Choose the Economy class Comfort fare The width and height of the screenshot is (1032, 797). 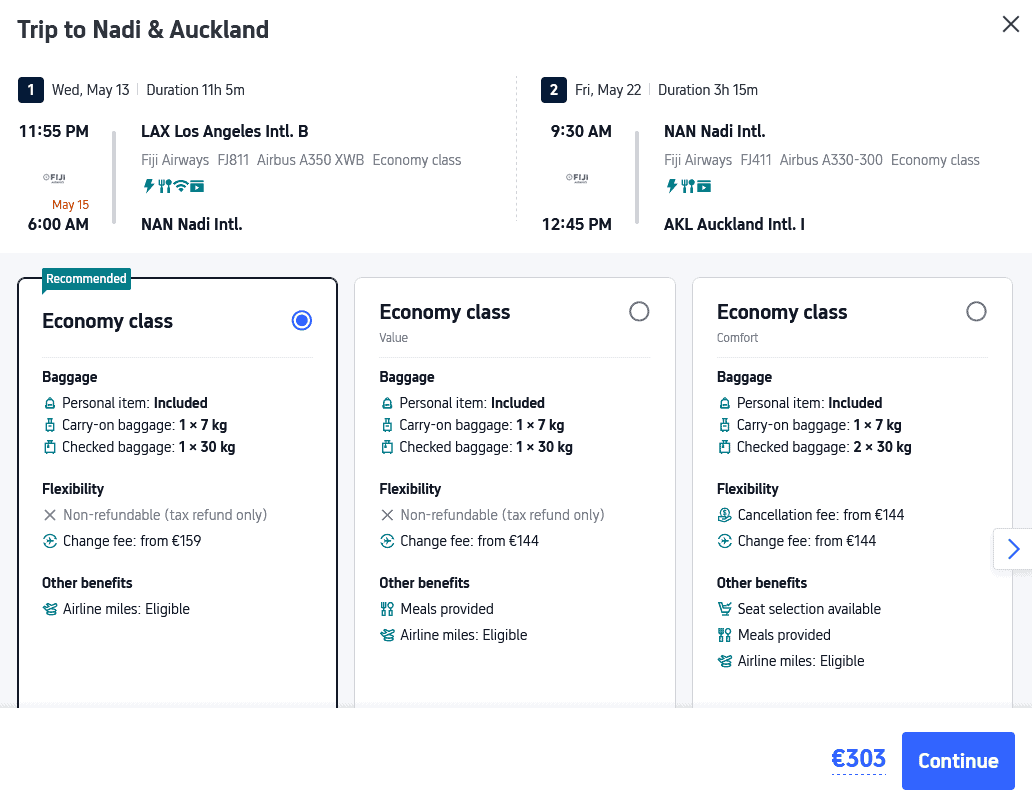[x=976, y=312]
